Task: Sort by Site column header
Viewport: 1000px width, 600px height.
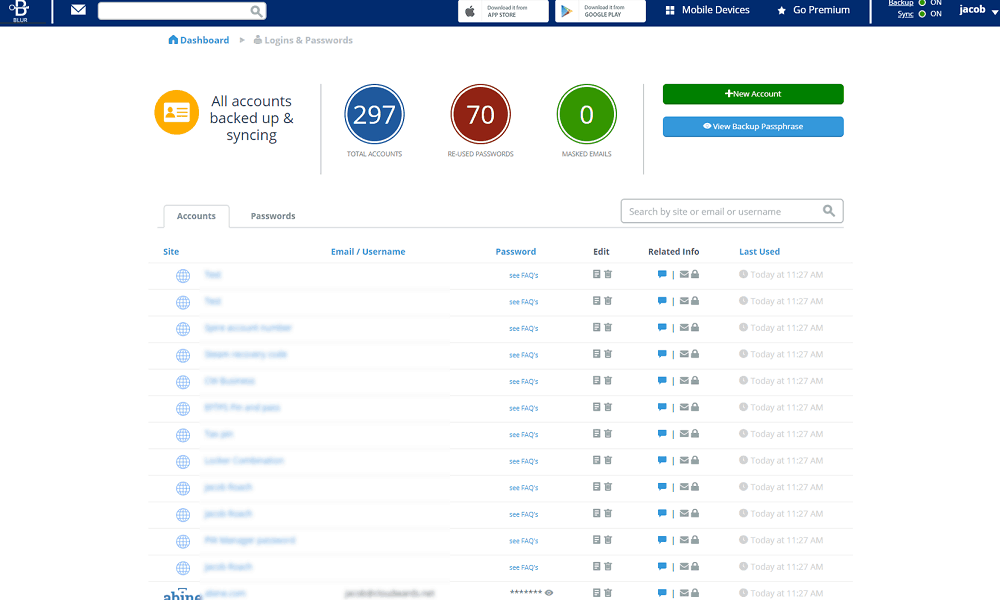Action: pos(171,252)
